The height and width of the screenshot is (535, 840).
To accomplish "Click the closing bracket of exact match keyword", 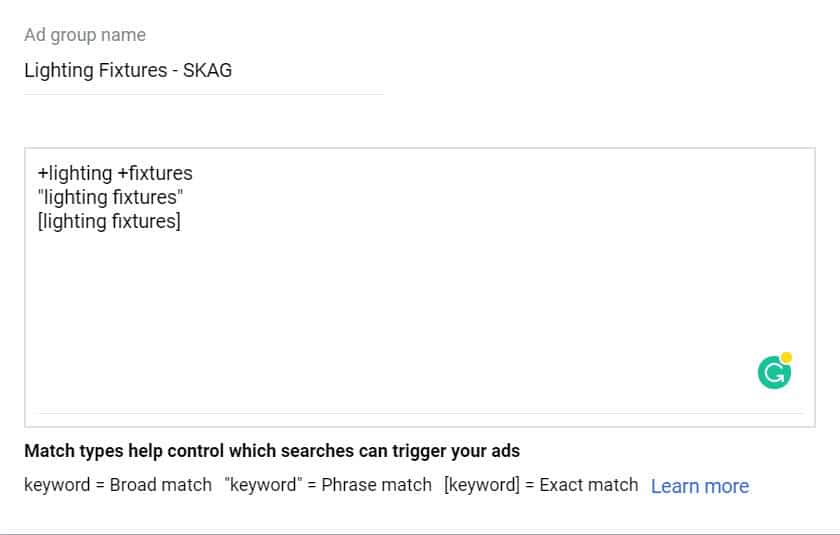I will point(178,221).
